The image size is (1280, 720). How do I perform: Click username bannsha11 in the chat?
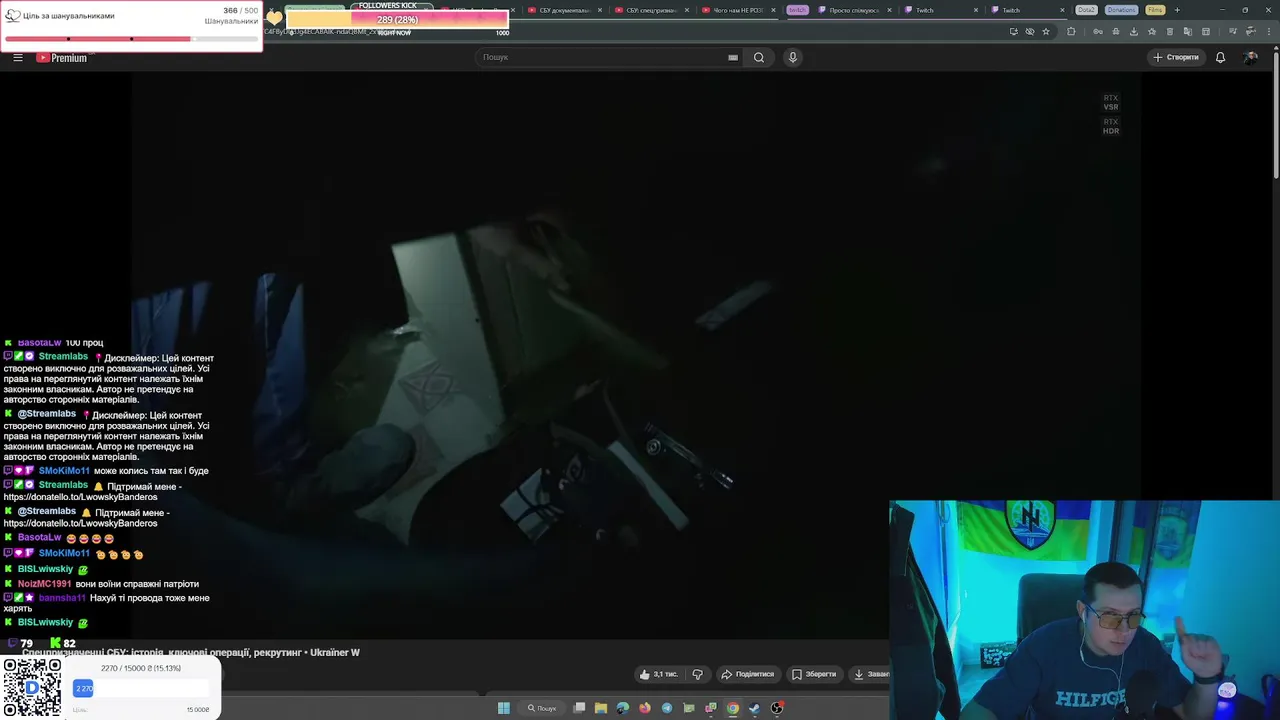tap(62, 598)
